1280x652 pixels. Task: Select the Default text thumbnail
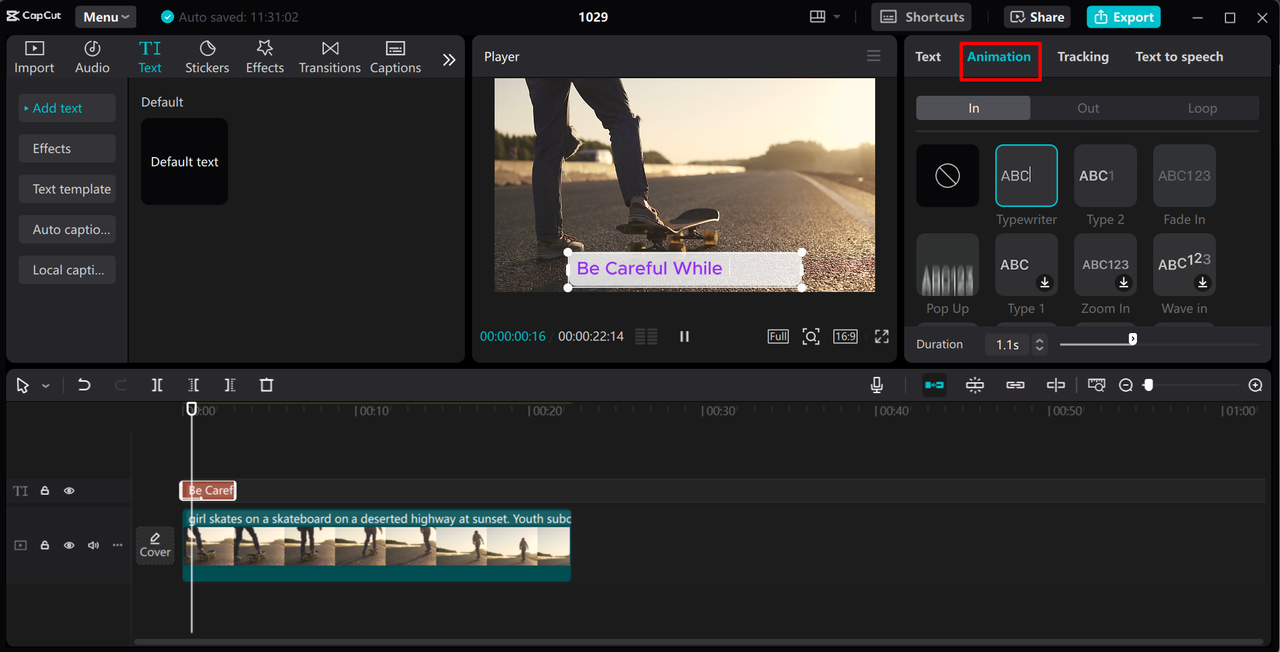point(184,161)
